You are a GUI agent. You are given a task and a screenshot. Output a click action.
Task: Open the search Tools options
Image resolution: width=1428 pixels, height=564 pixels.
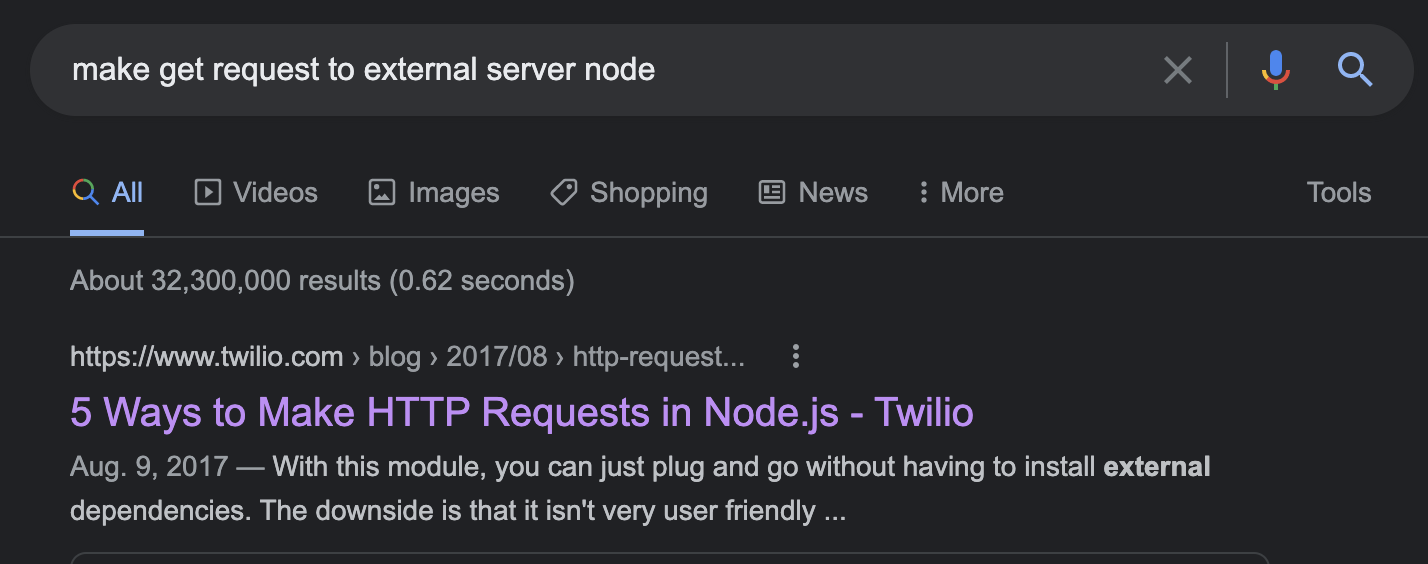(1339, 193)
